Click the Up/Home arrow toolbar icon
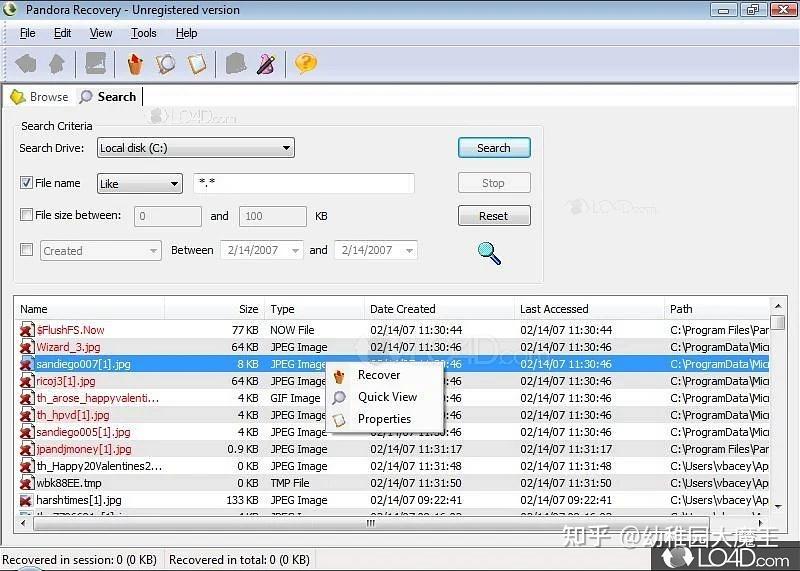800x571 pixels. [57, 64]
